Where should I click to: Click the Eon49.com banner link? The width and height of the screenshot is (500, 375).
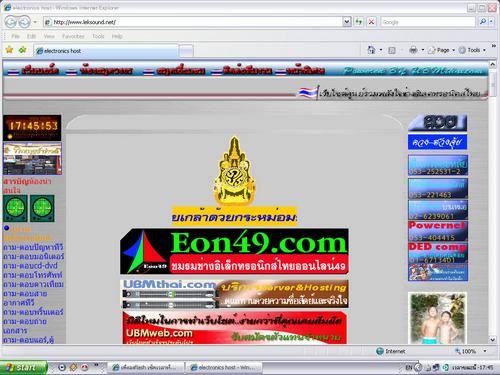(x=234, y=251)
